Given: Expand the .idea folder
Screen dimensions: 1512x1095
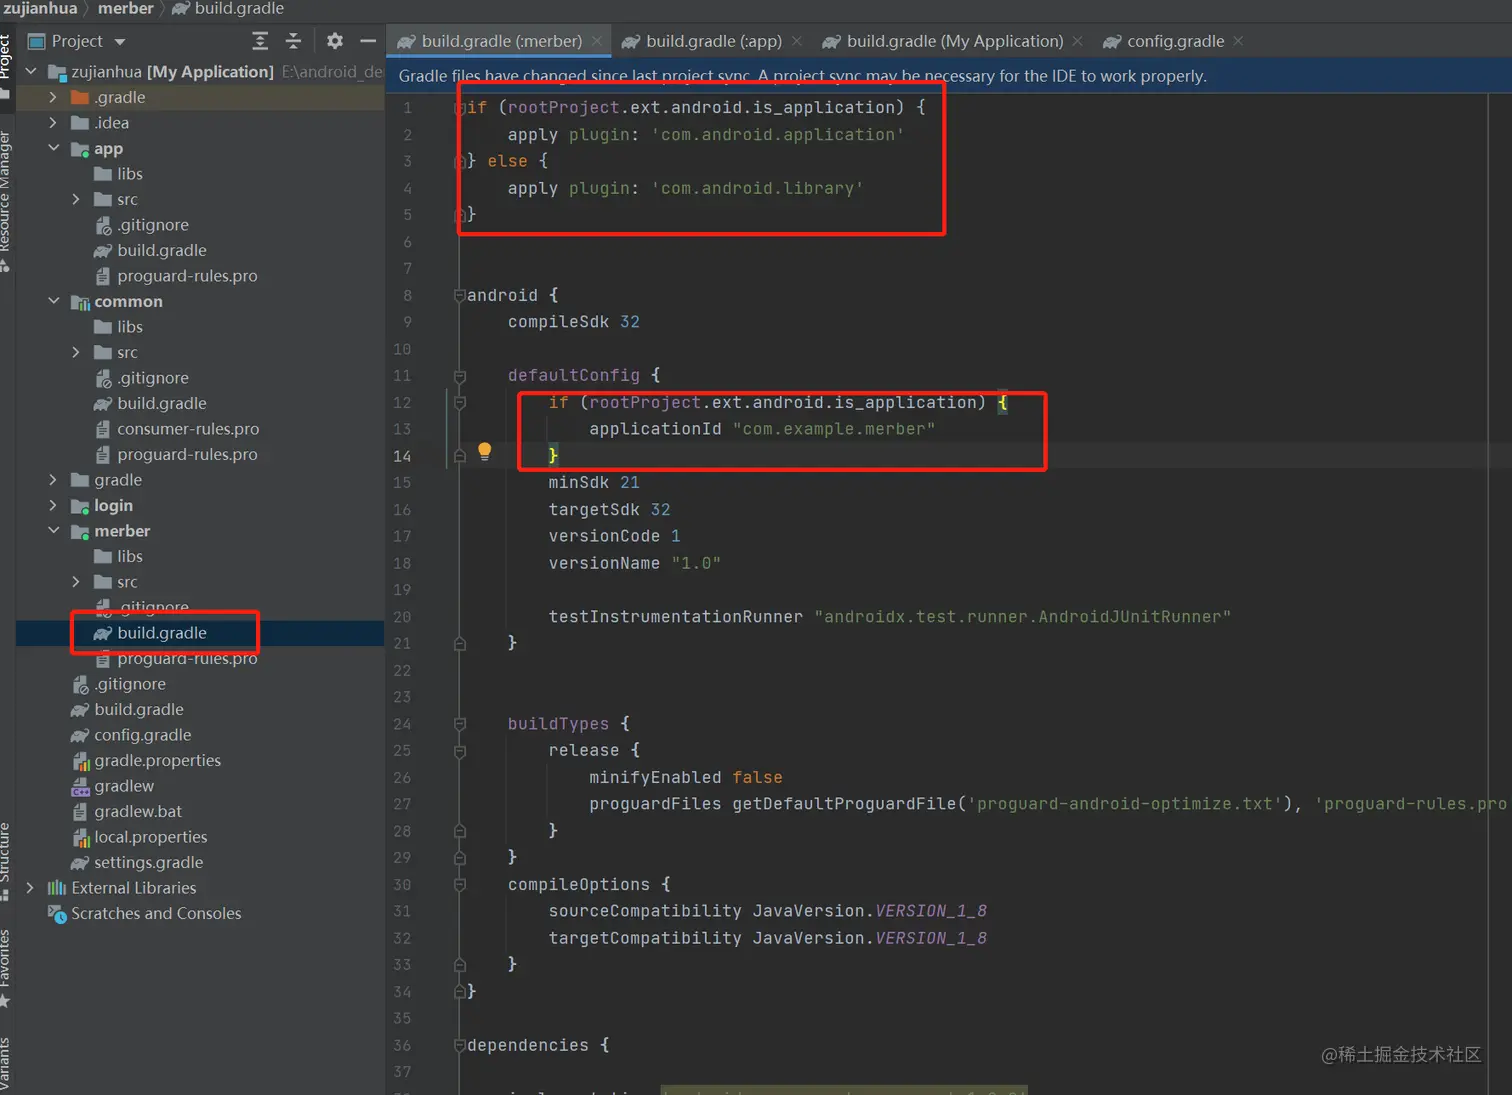Looking at the screenshot, I should click(x=53, y=123).
